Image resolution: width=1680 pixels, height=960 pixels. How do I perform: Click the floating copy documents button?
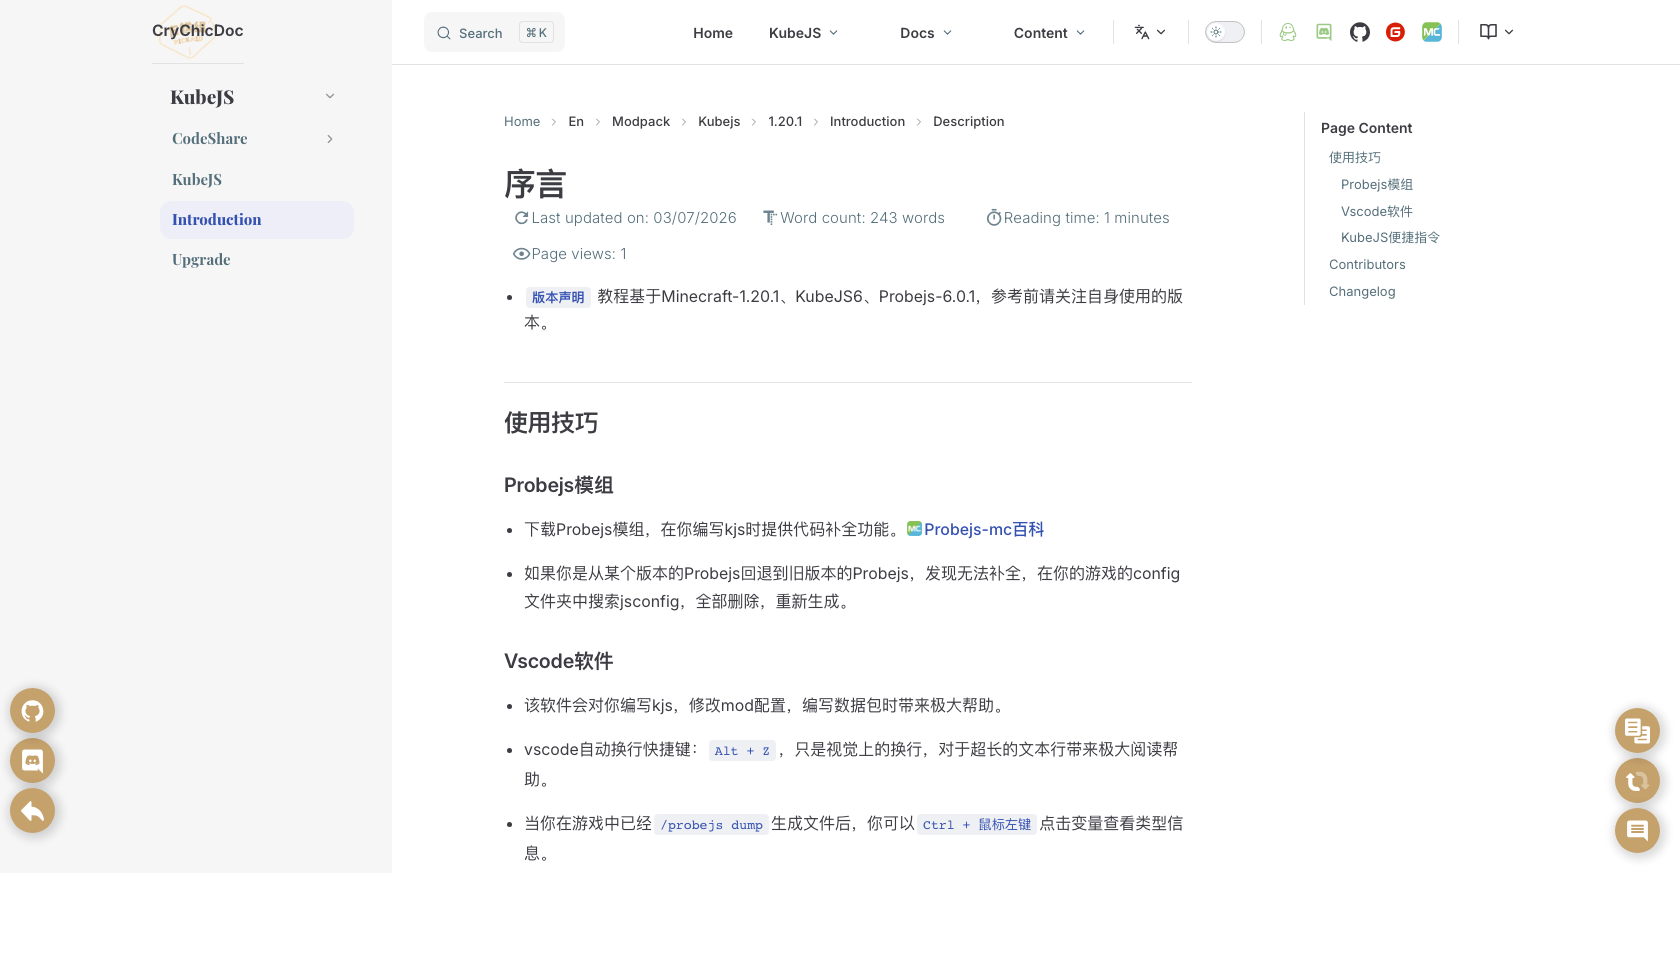1637,731
